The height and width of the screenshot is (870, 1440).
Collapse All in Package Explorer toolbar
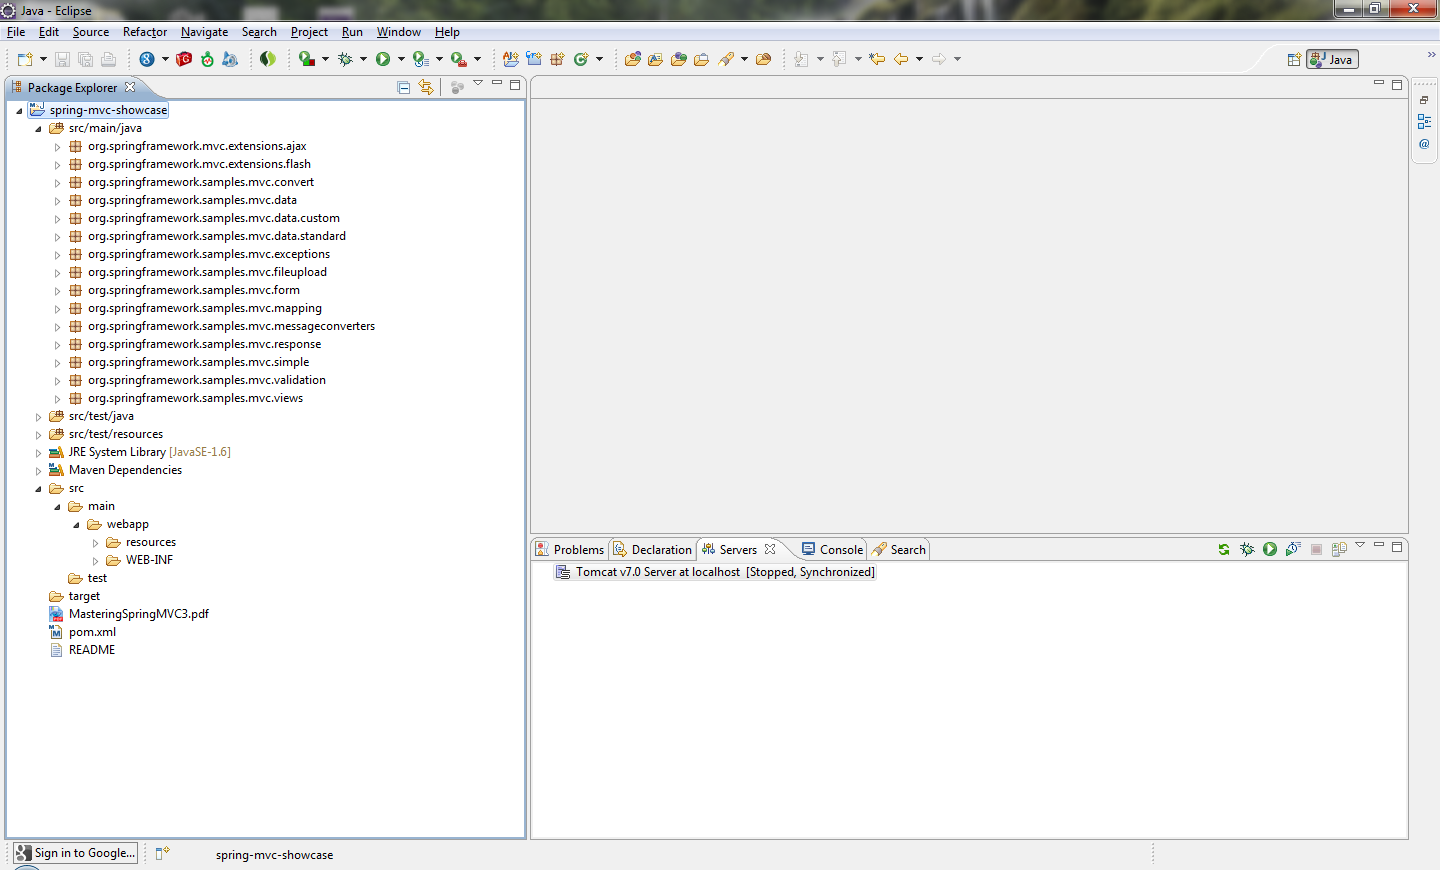(403, 87)
